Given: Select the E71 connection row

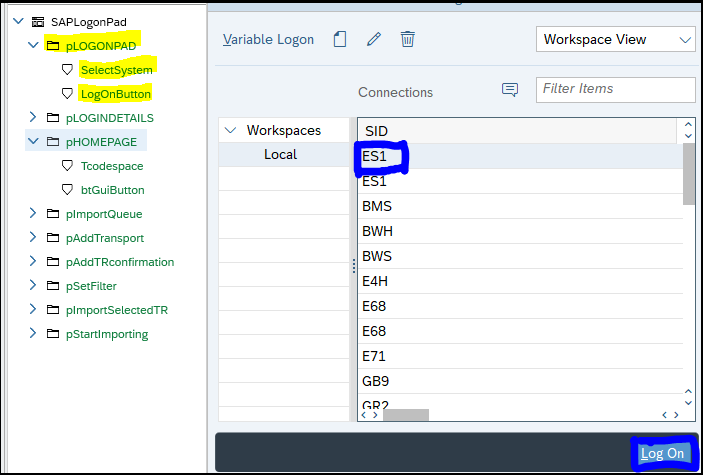Looking at the screenshot, I should point(520,356).
